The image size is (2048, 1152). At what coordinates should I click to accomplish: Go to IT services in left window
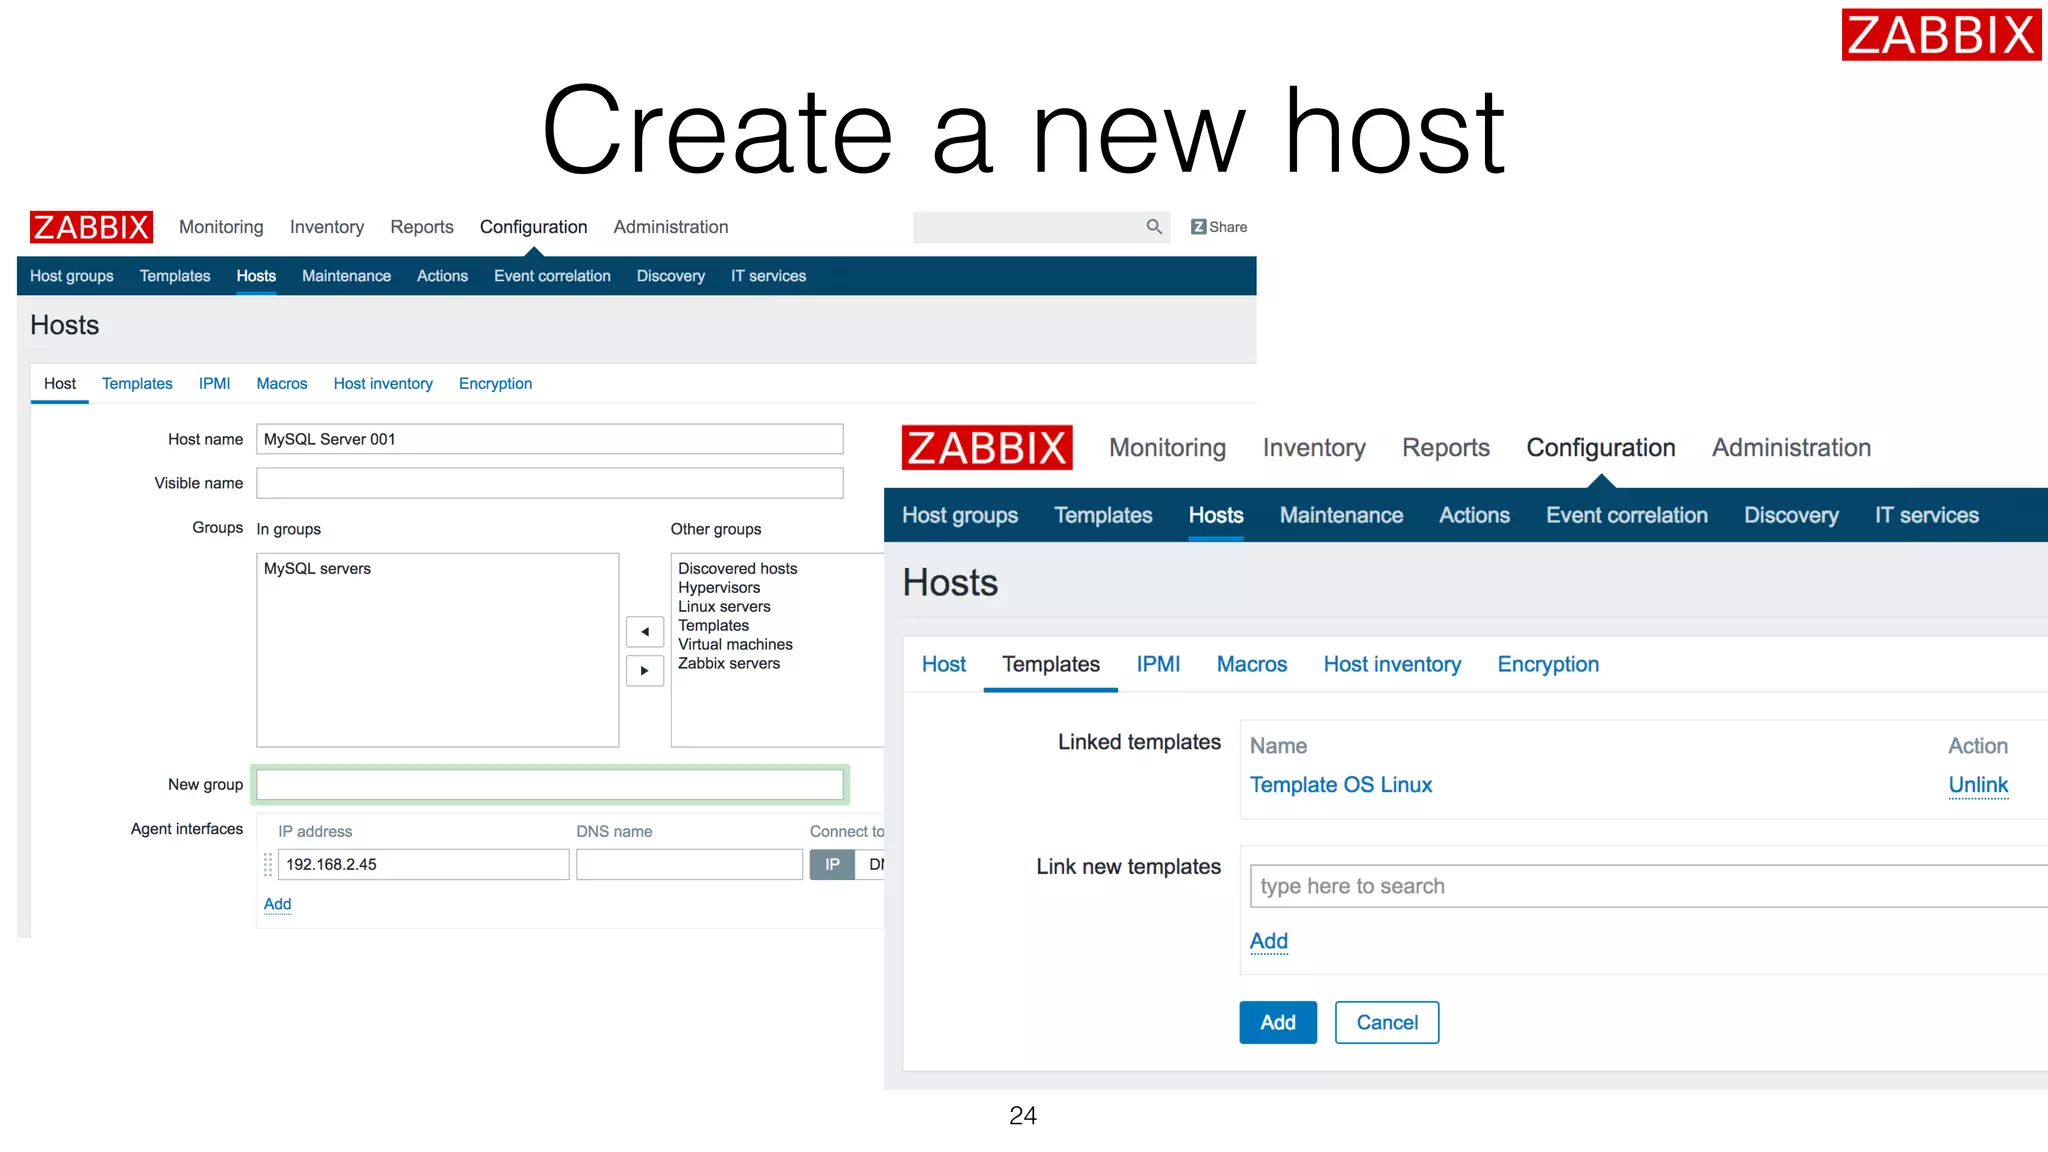(x=768, y=276)
